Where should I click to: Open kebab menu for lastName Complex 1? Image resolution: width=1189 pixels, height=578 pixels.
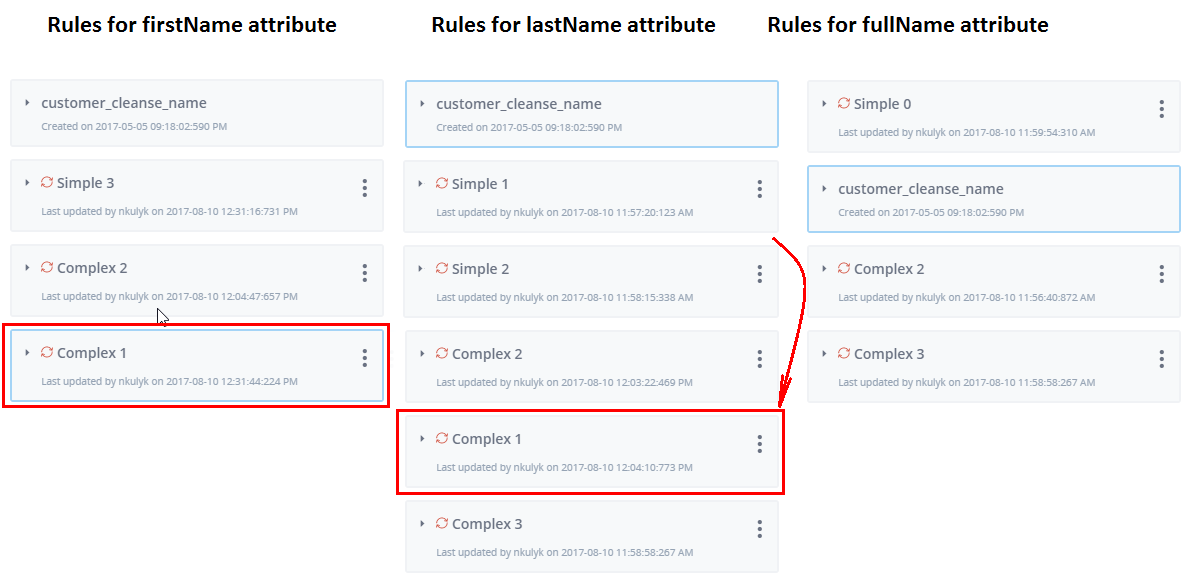760,444
